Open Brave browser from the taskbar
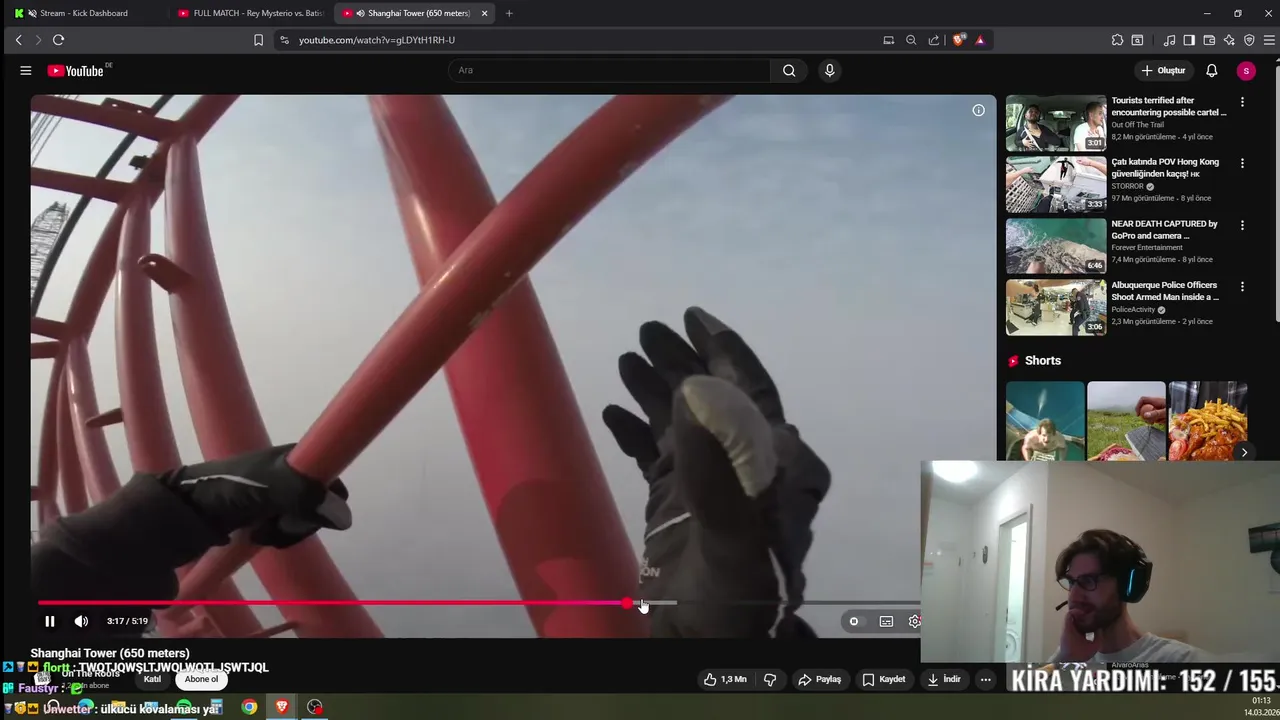Screen dimensions: 1280x720 [x=282, y=707]
